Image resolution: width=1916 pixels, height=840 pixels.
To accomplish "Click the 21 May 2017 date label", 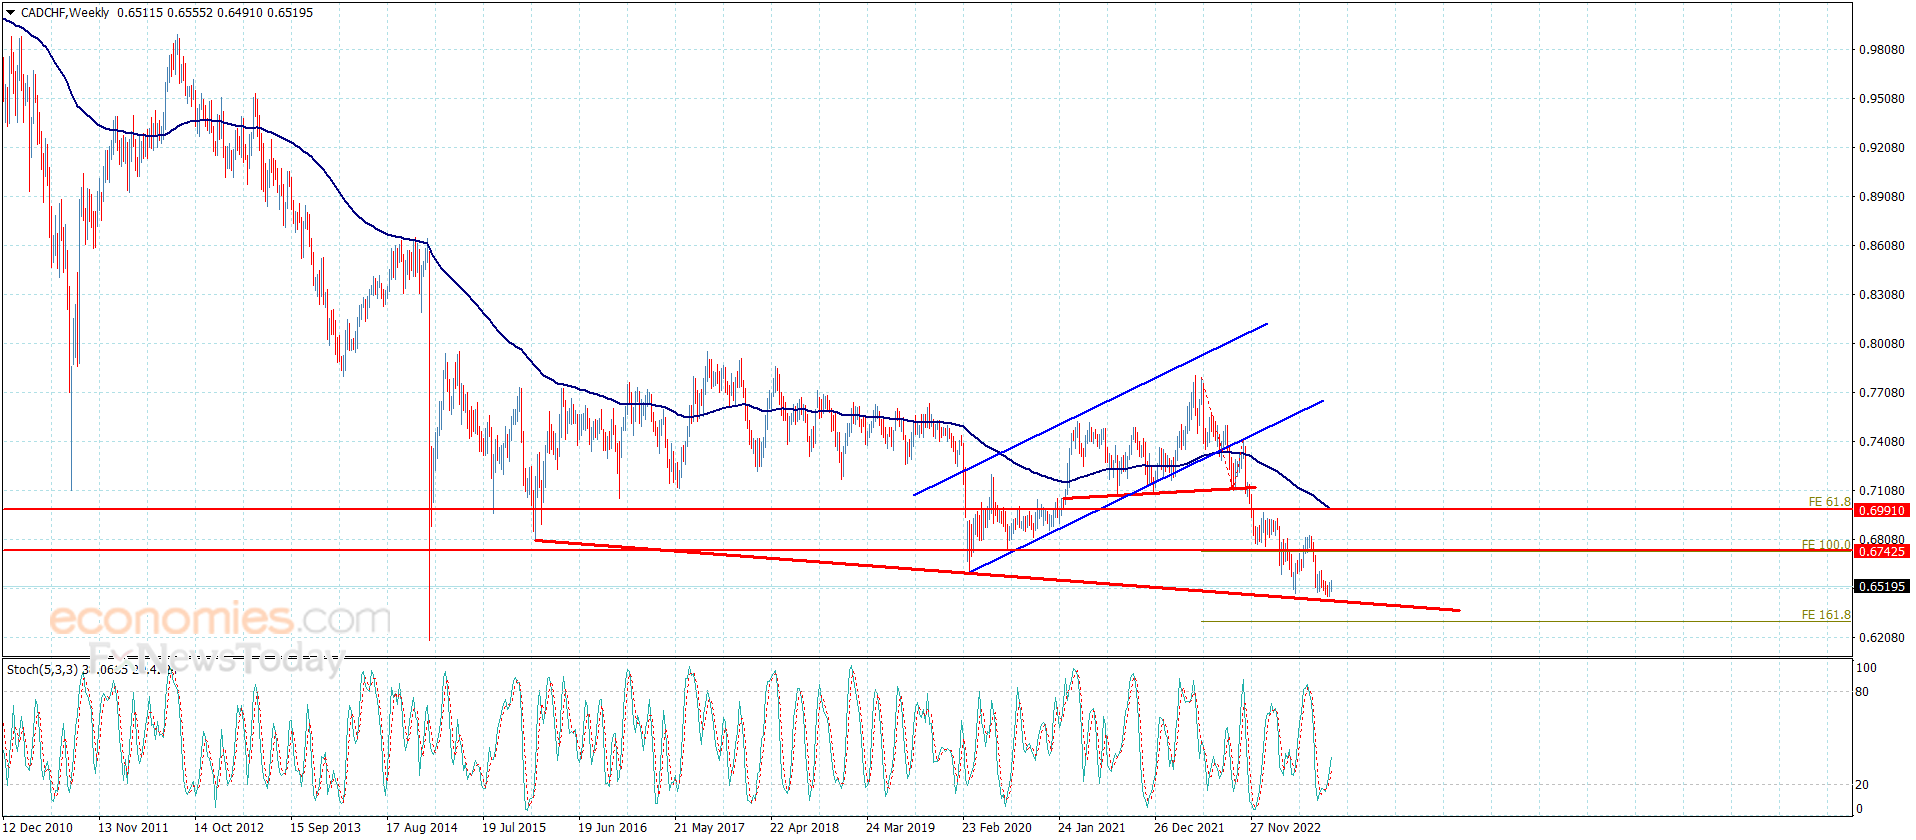I will [709, 827].
